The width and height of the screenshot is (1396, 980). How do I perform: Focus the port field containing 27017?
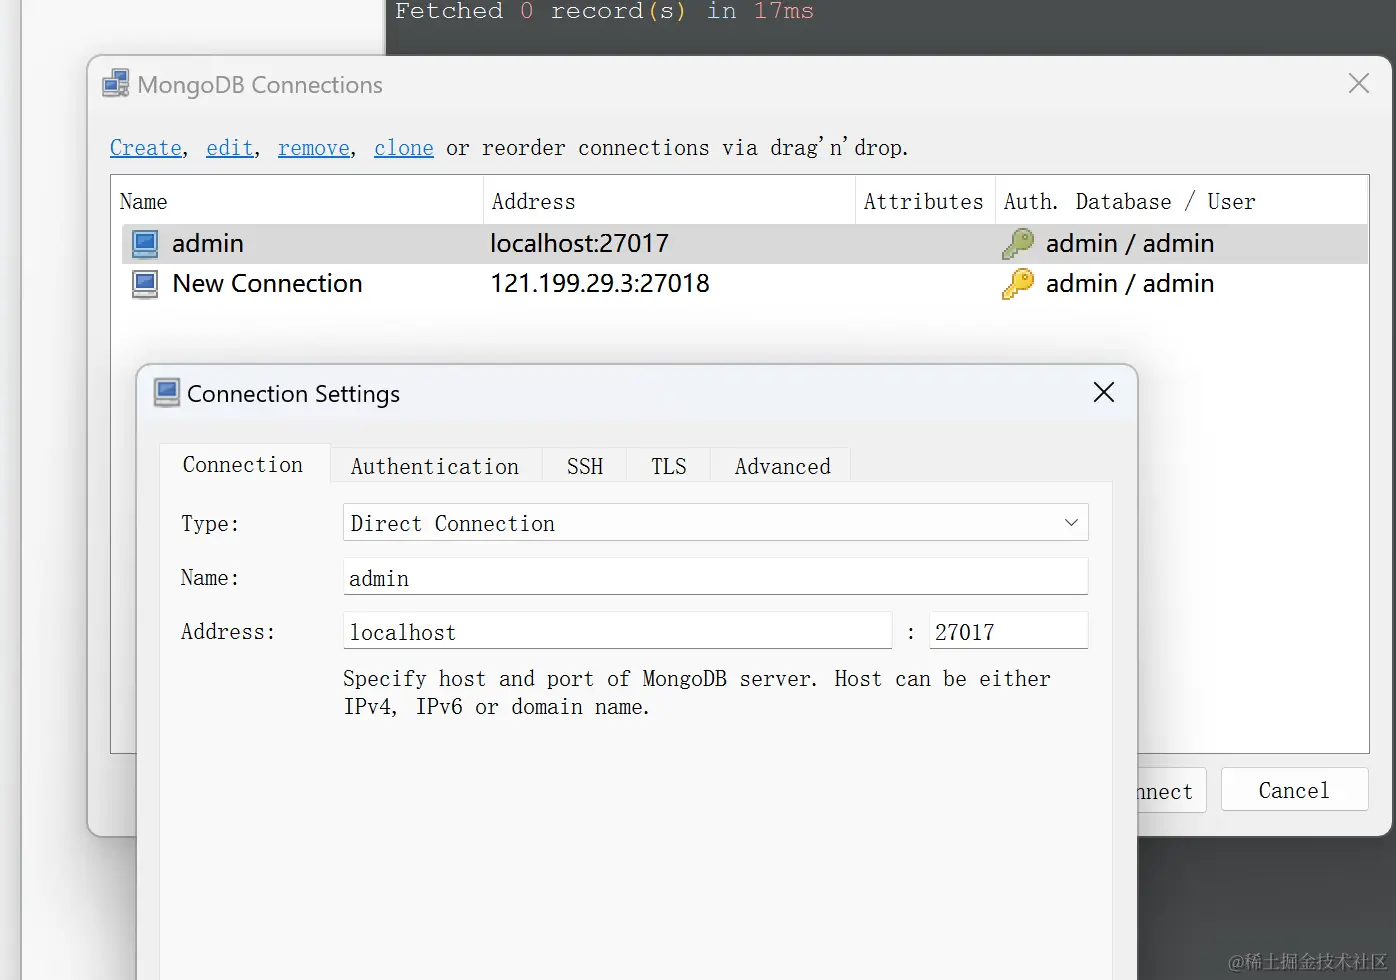[x=1008, y=631]
